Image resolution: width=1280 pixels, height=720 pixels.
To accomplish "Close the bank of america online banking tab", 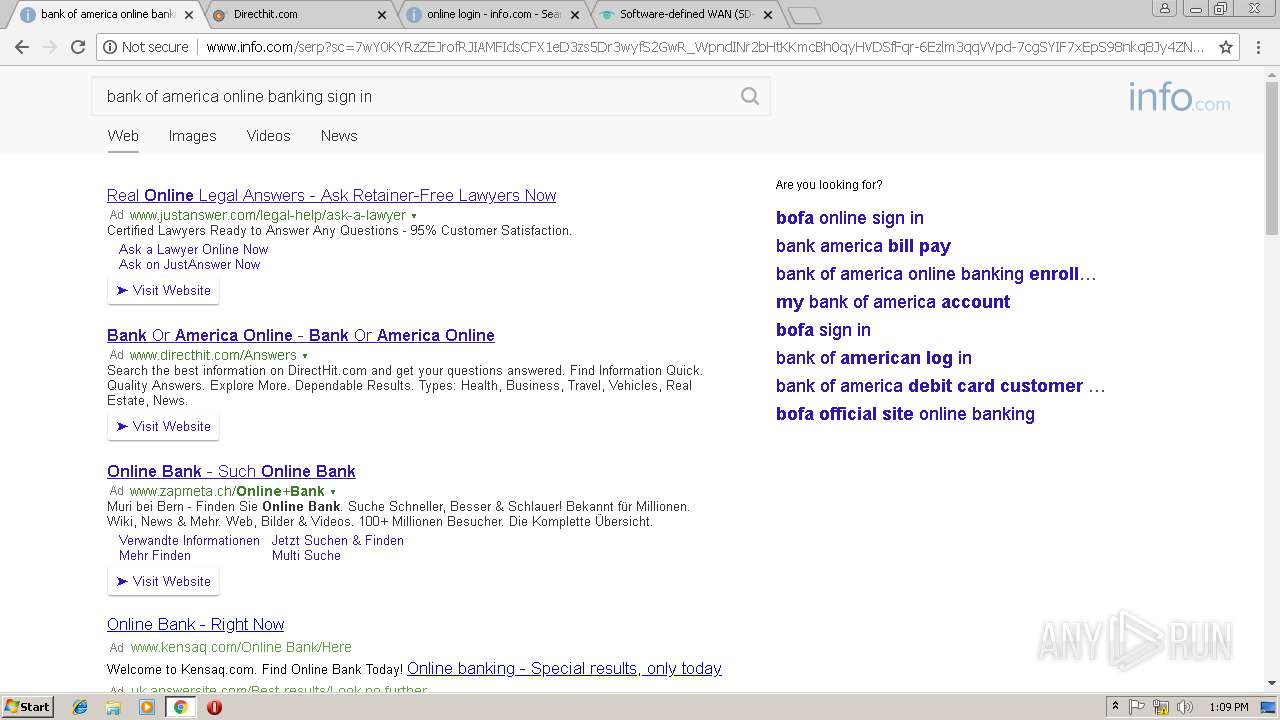I will click(x=189, y=15).
